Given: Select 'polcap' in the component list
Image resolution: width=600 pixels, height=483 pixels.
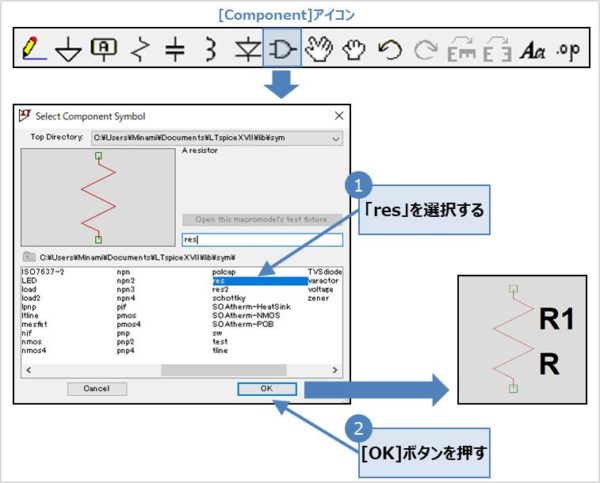Looking at the screenshot, I should click(224, 272).
